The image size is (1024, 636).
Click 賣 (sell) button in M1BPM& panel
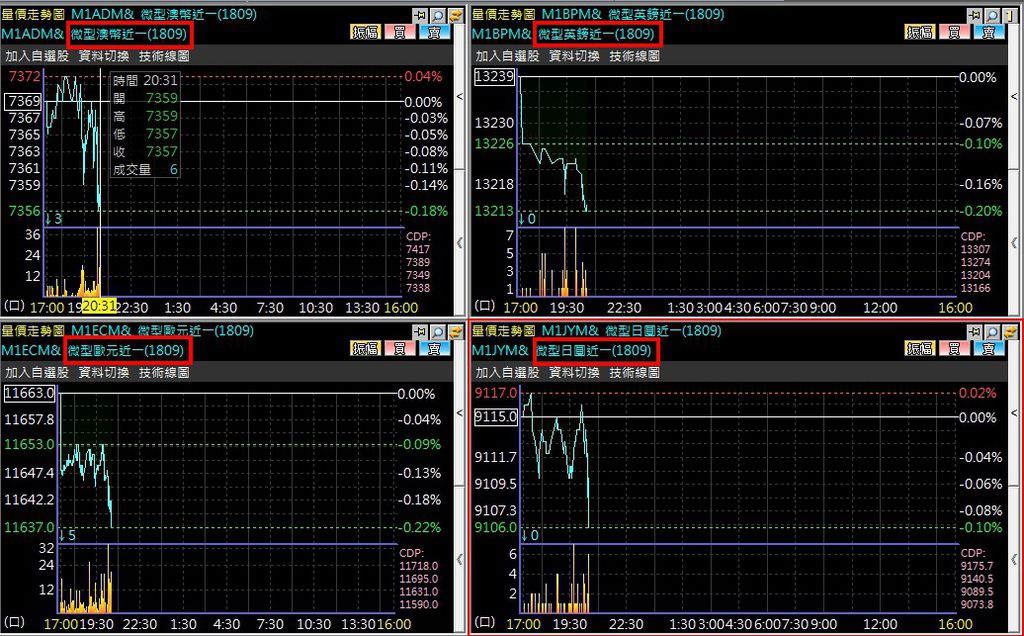989,33
